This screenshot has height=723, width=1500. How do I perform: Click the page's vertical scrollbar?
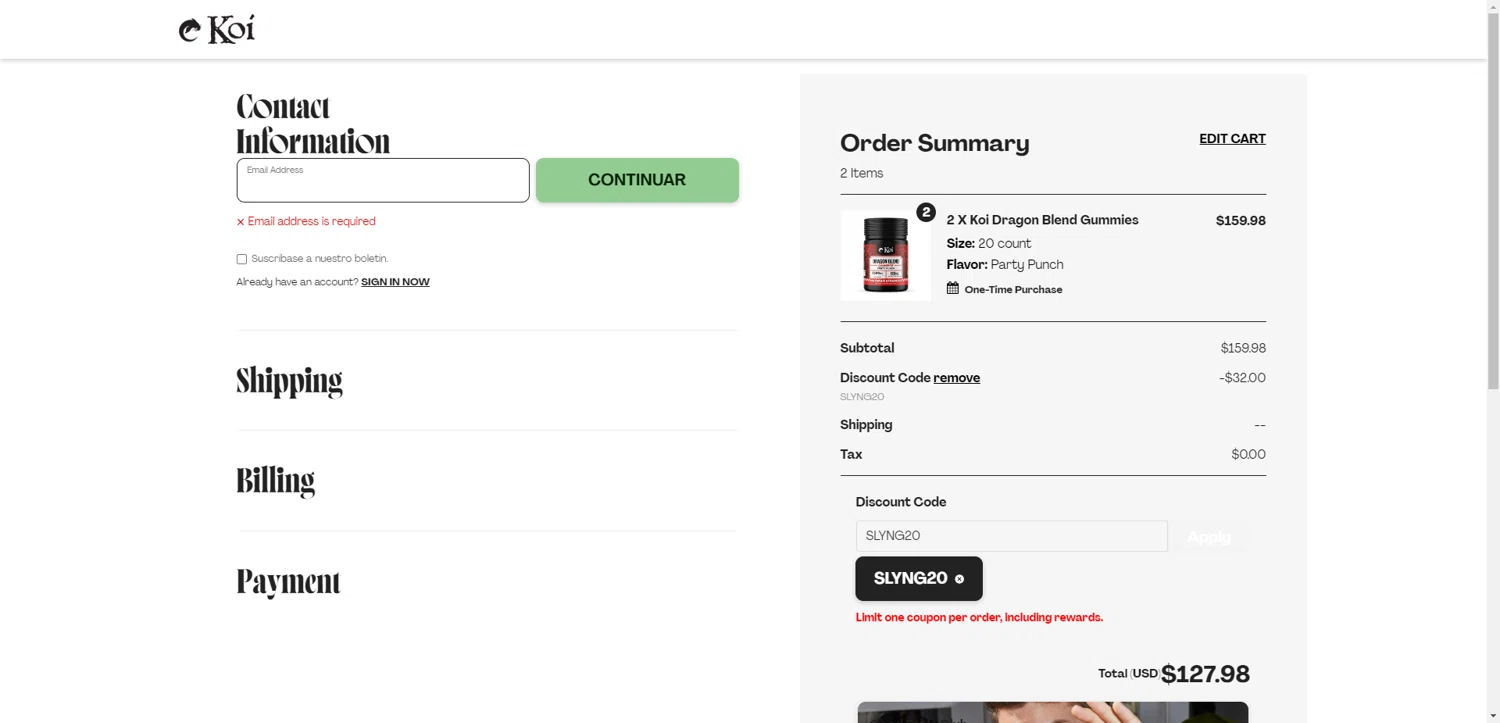pos(1493,200)
